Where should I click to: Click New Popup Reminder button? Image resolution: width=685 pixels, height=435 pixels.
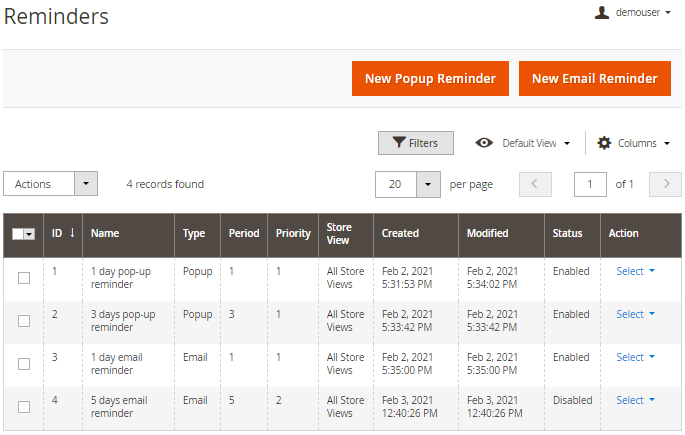[430, 79]
